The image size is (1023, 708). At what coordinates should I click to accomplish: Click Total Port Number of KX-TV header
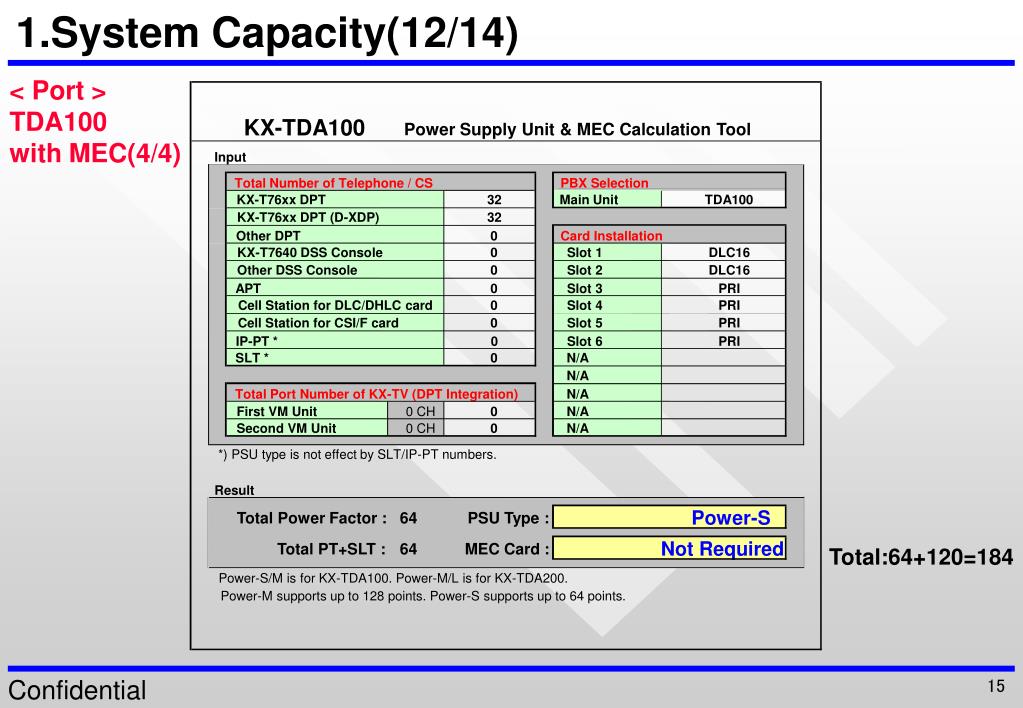376,393
